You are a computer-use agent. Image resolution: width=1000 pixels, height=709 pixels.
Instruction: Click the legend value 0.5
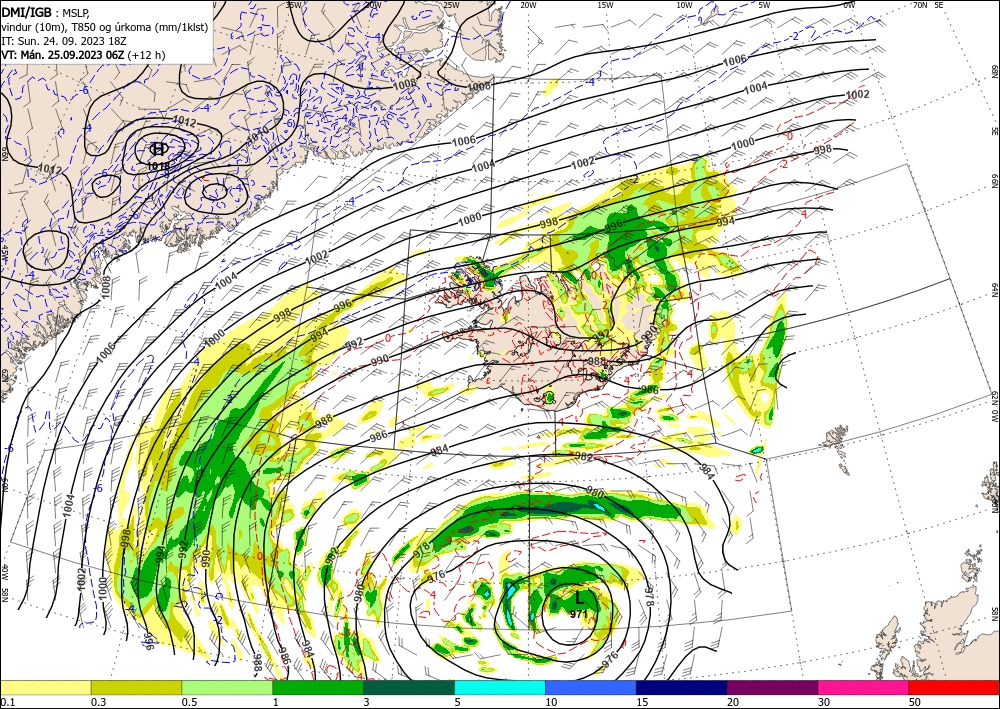pyautogui.click(x=189, y=702)
